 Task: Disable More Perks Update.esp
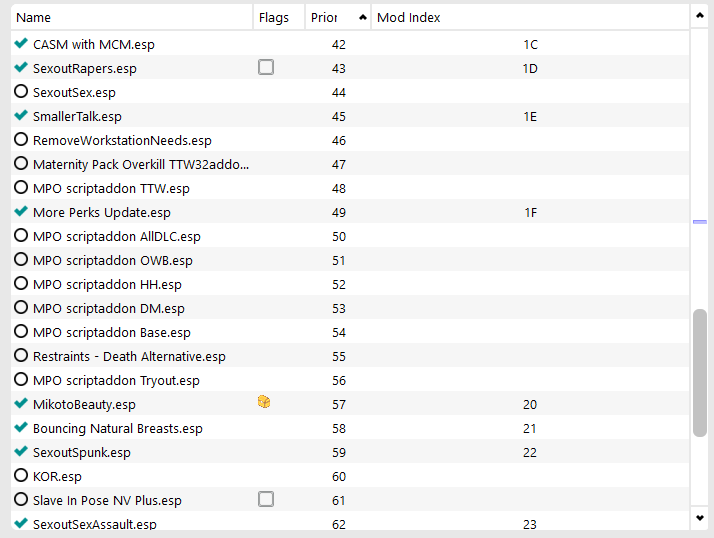(21, 211)
